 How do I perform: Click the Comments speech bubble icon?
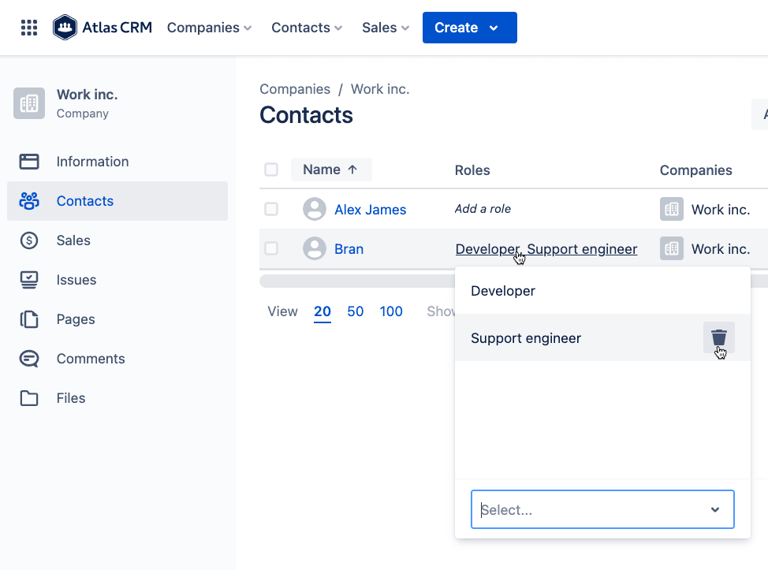29,359
